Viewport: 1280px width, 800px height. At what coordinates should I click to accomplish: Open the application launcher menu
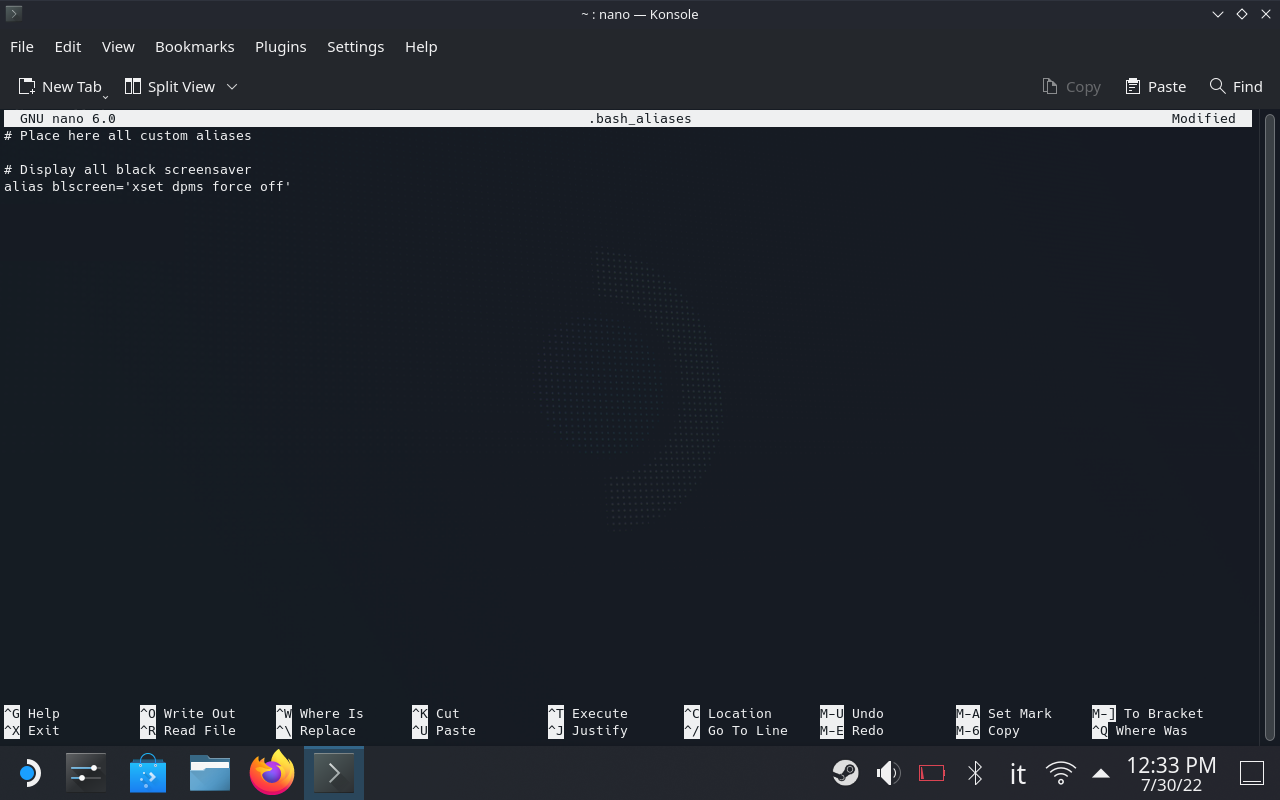(x=28, y=773)
